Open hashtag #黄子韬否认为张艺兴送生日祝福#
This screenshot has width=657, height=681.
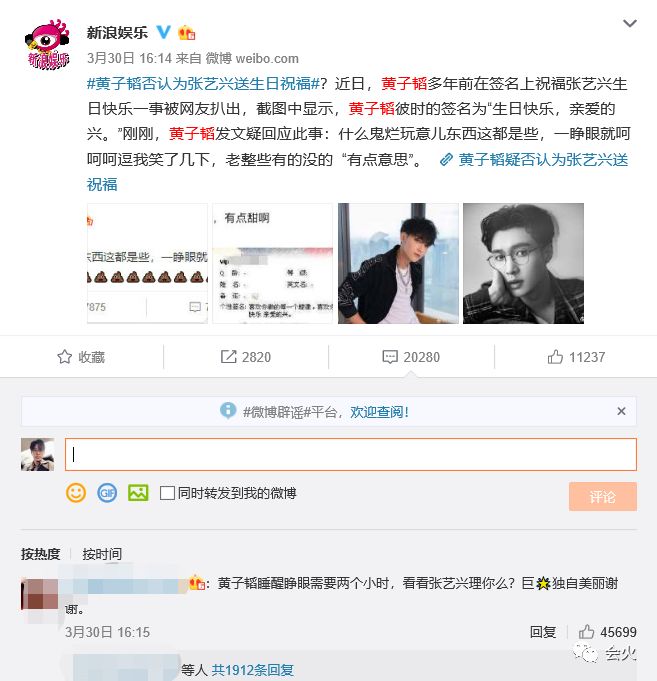[204, 83]
